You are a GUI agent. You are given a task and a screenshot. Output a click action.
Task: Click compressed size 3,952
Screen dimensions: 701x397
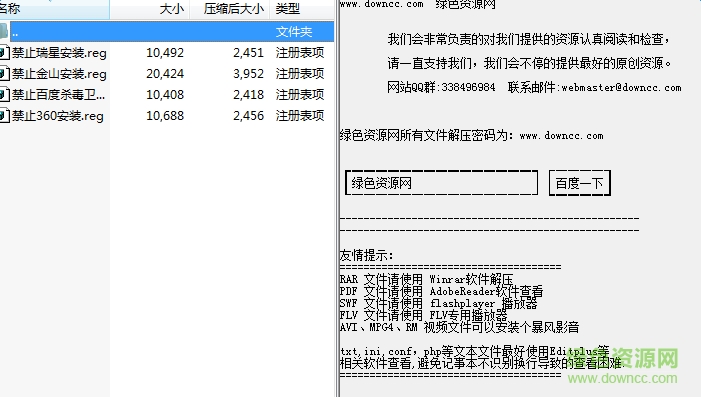coord(249,74)
